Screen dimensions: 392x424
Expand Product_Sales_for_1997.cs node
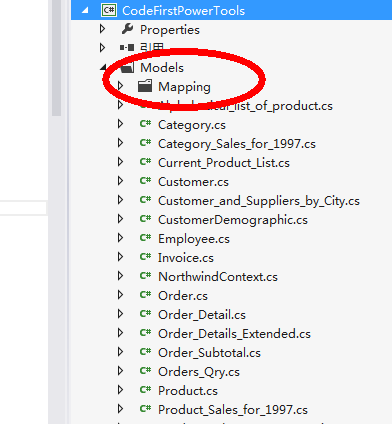tap(121, 409)
